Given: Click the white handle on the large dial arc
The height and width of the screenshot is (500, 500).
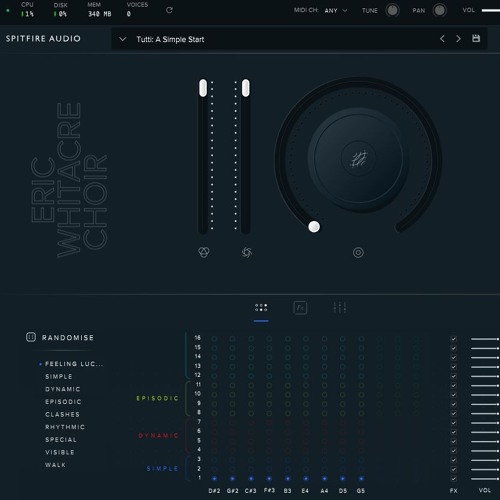Looking at the screenshot, I should pyautogui.click(x=314, y=227).
